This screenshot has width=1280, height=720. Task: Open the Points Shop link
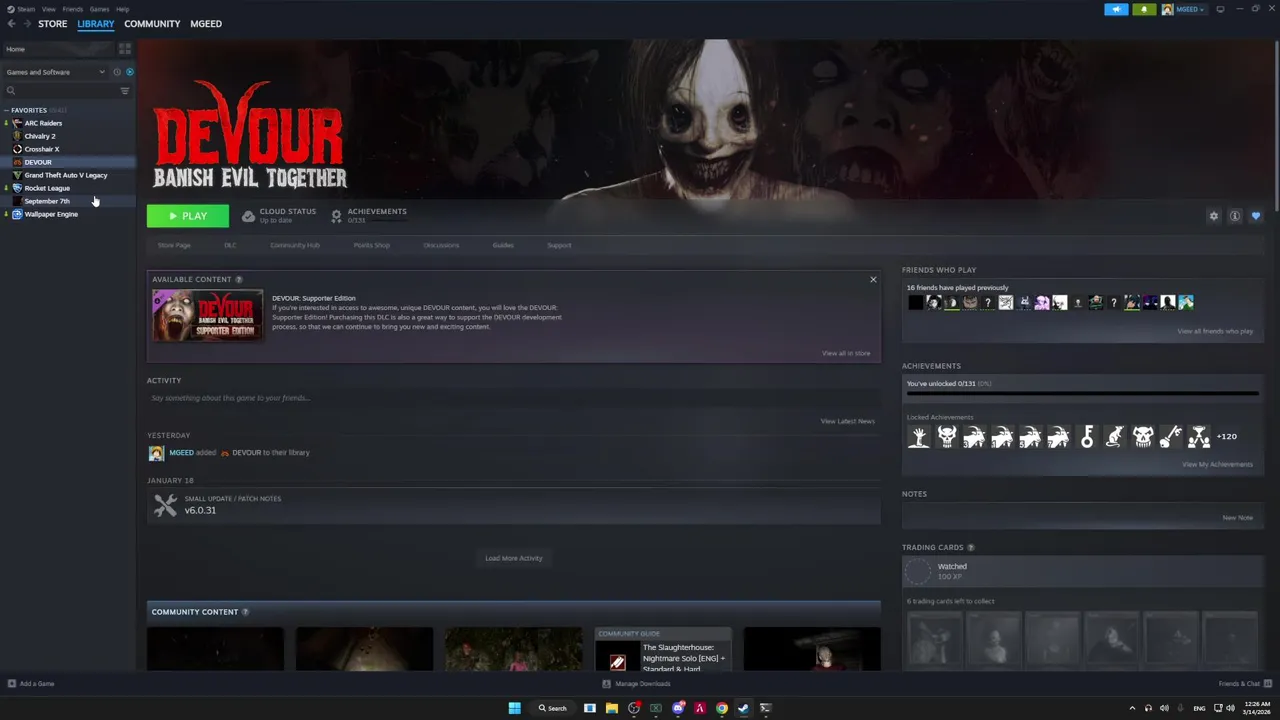pos(371,245)
